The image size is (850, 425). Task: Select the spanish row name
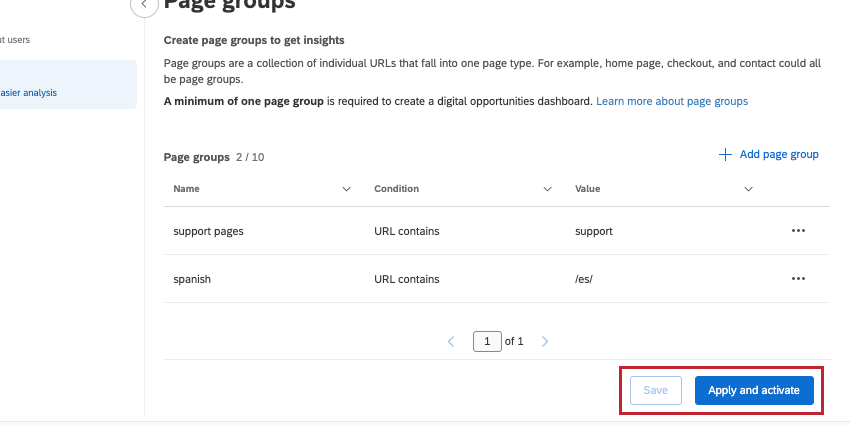point(192,280)
